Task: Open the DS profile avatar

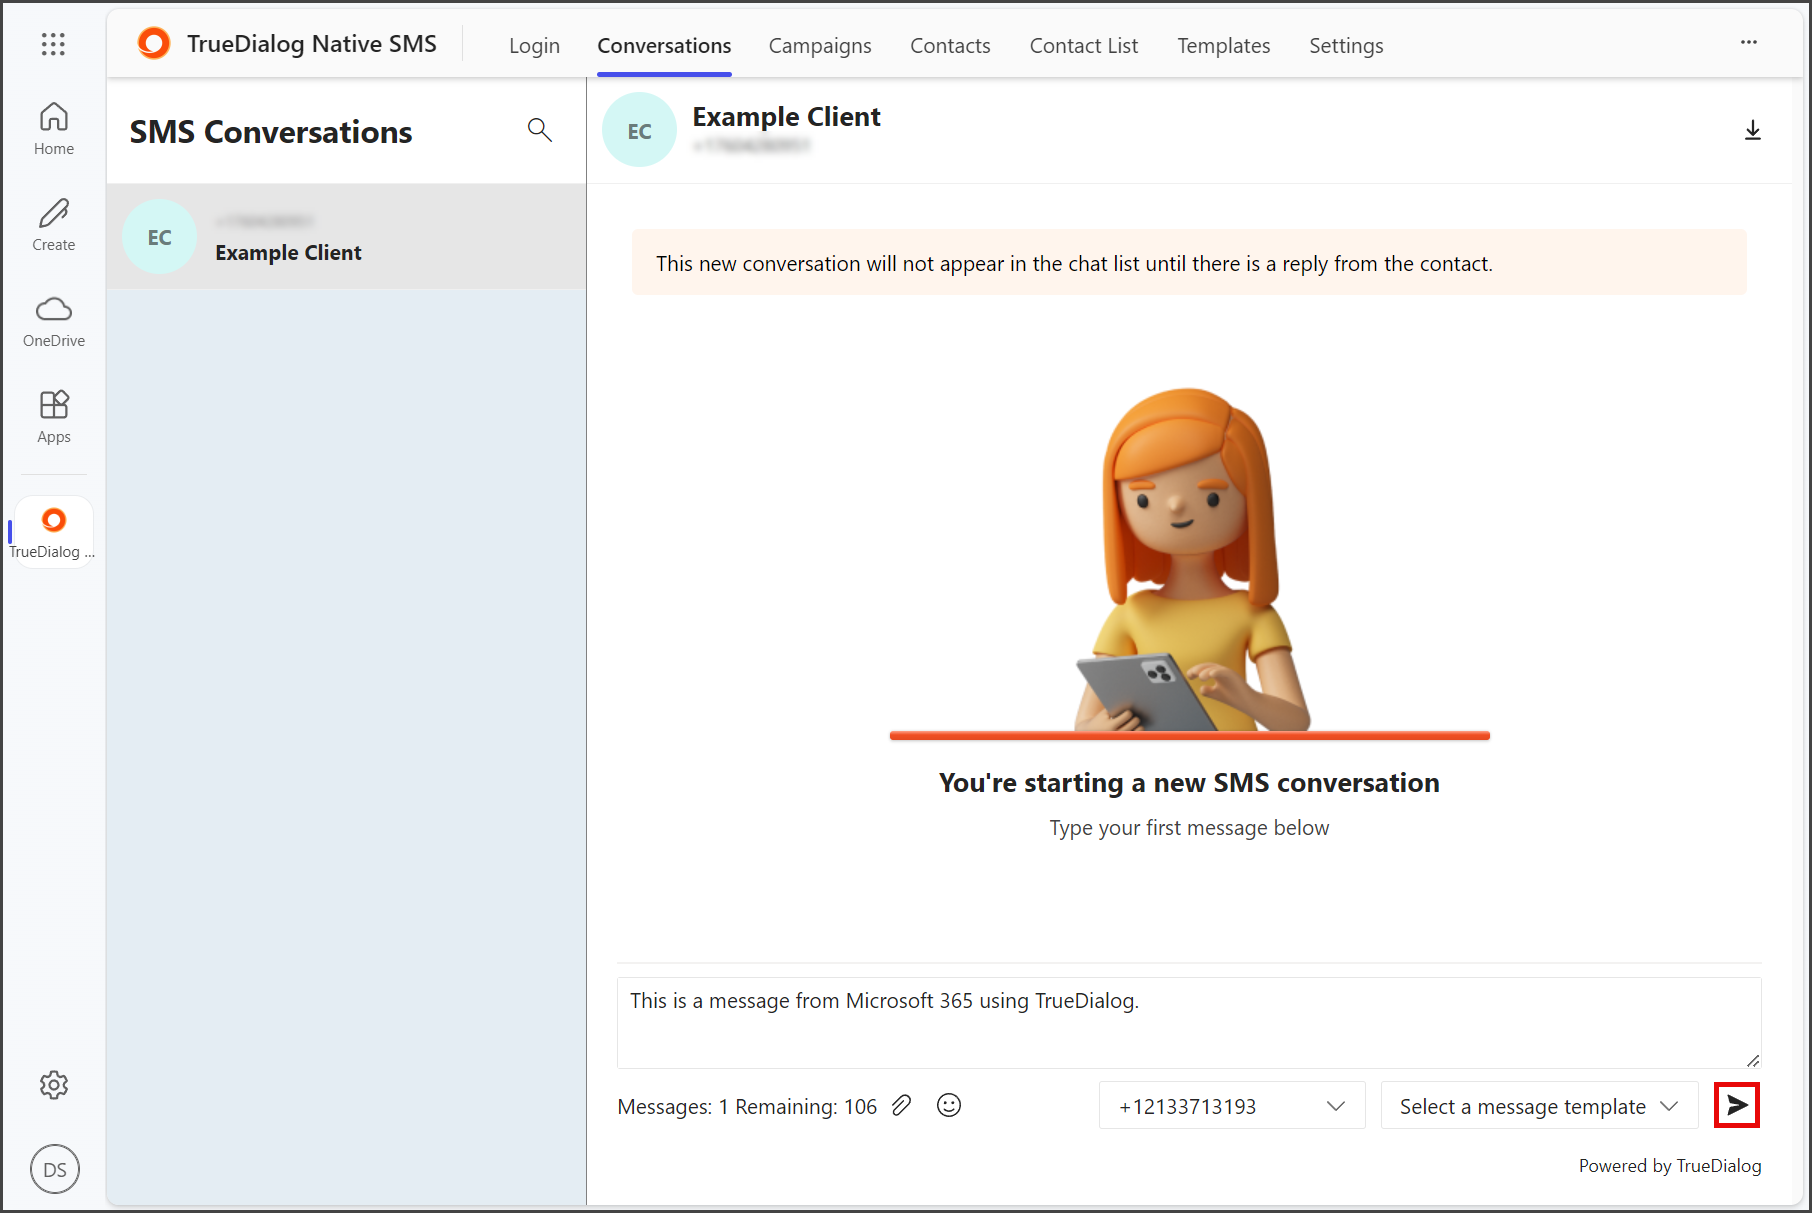Action: coord(55,1169)
